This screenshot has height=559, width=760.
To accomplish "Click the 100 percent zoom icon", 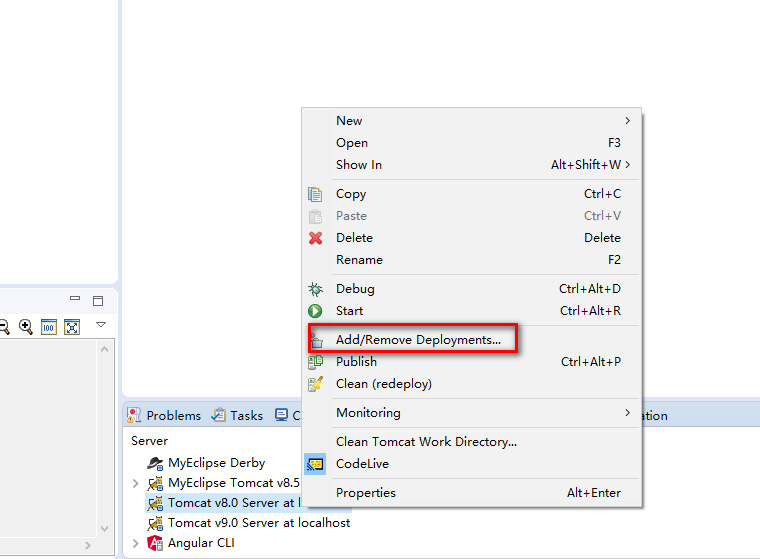I will (48, 327).
